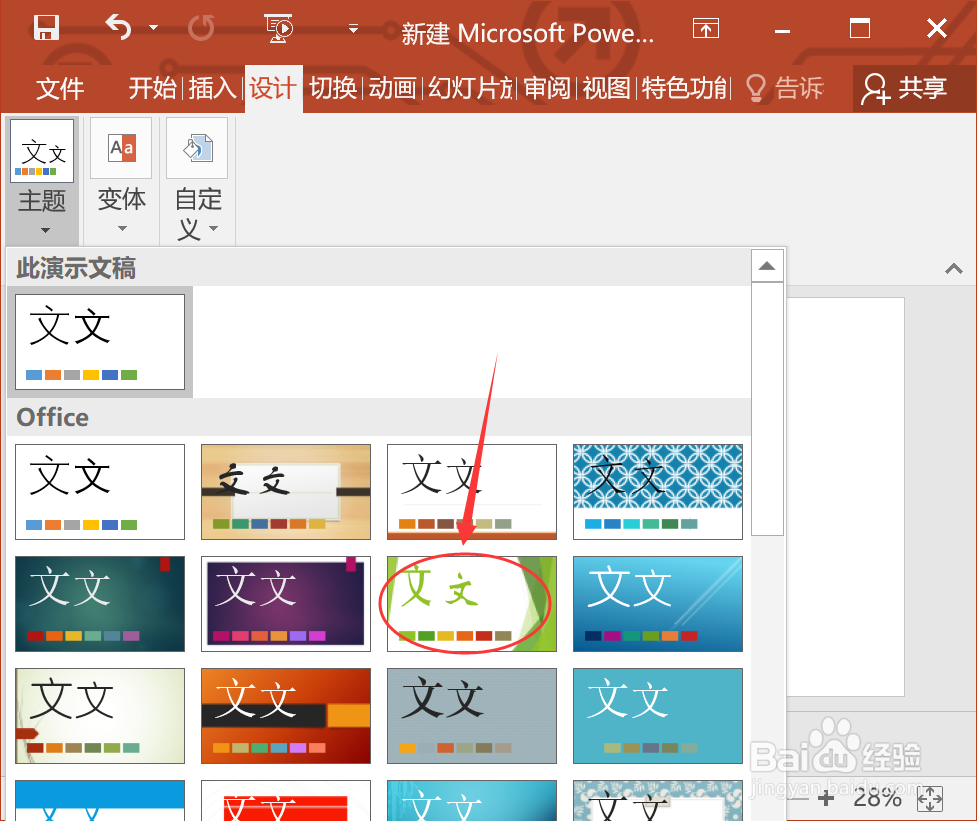
Task: Switch to the 开始 tab
Action: click(x=152, y=88)
